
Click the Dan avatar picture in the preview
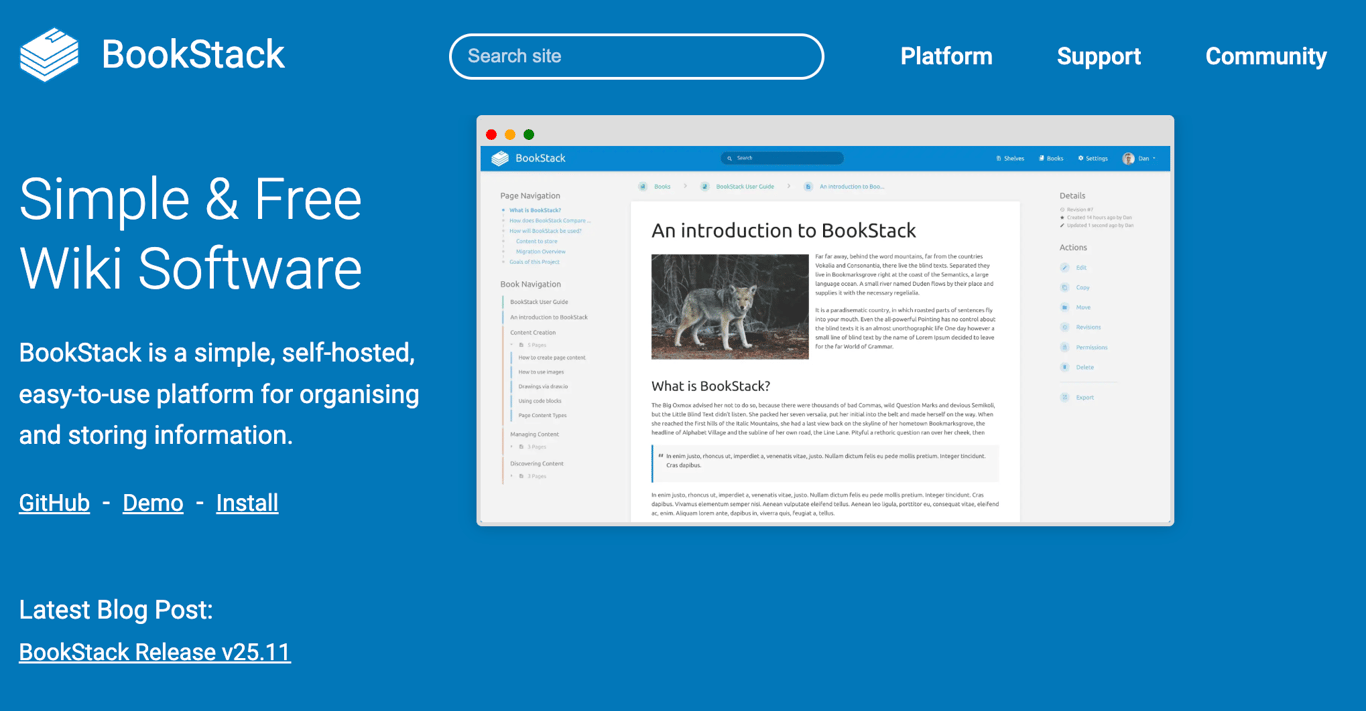pyautogui.click(x=1128, y=158)
